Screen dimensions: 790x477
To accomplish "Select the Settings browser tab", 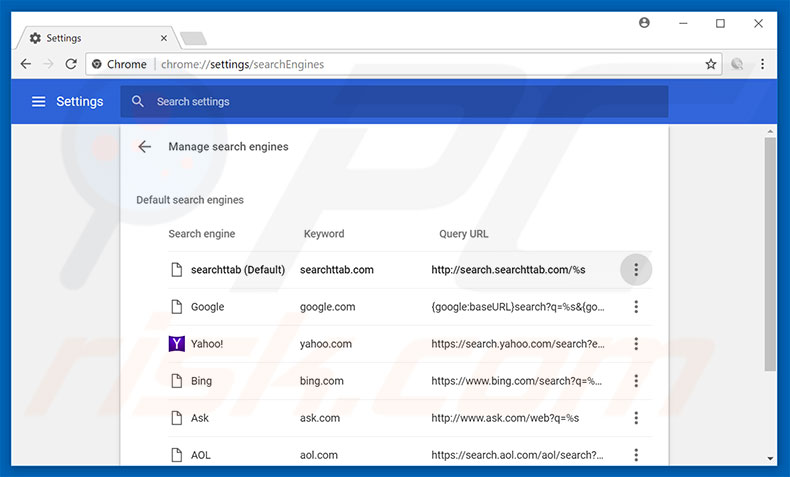I will click(97, 38).
